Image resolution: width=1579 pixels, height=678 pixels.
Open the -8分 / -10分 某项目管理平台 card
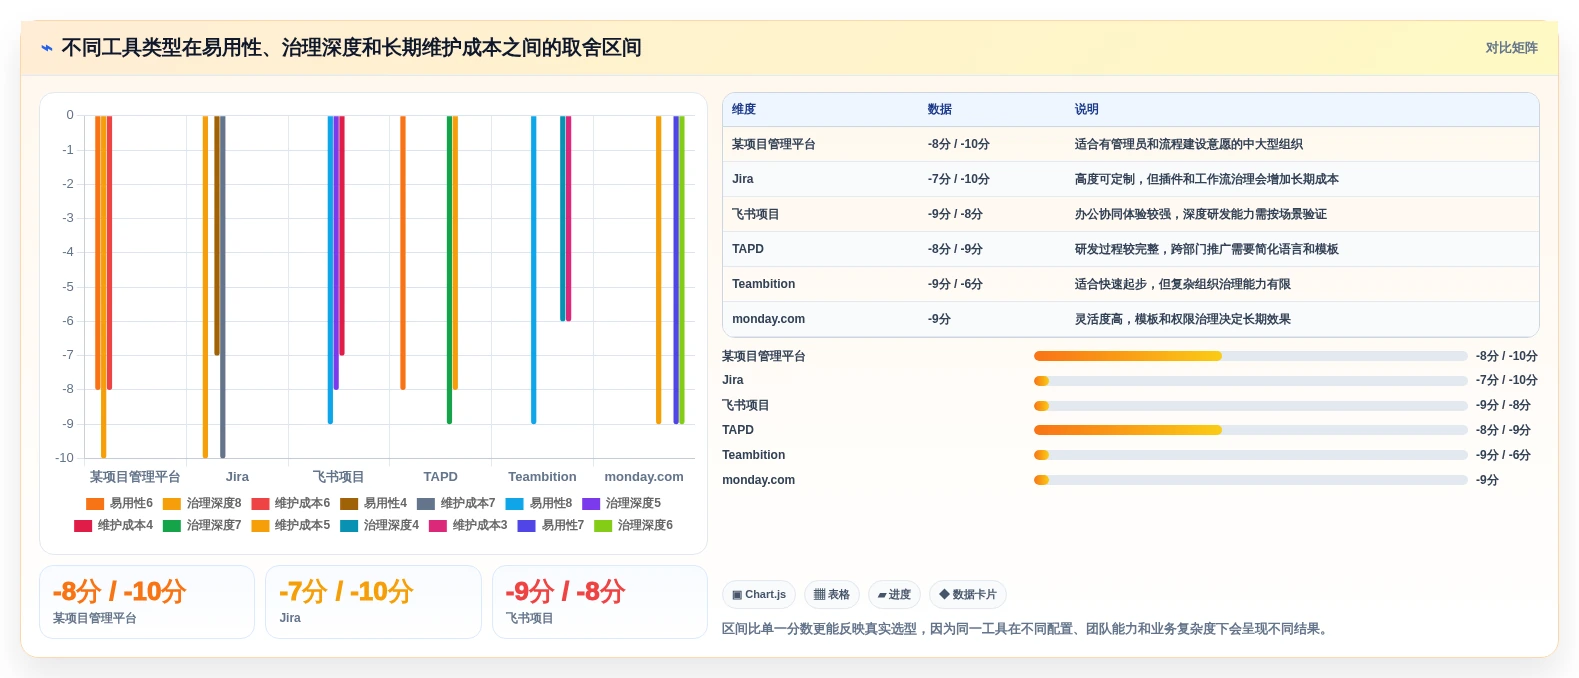coord(147,602)
